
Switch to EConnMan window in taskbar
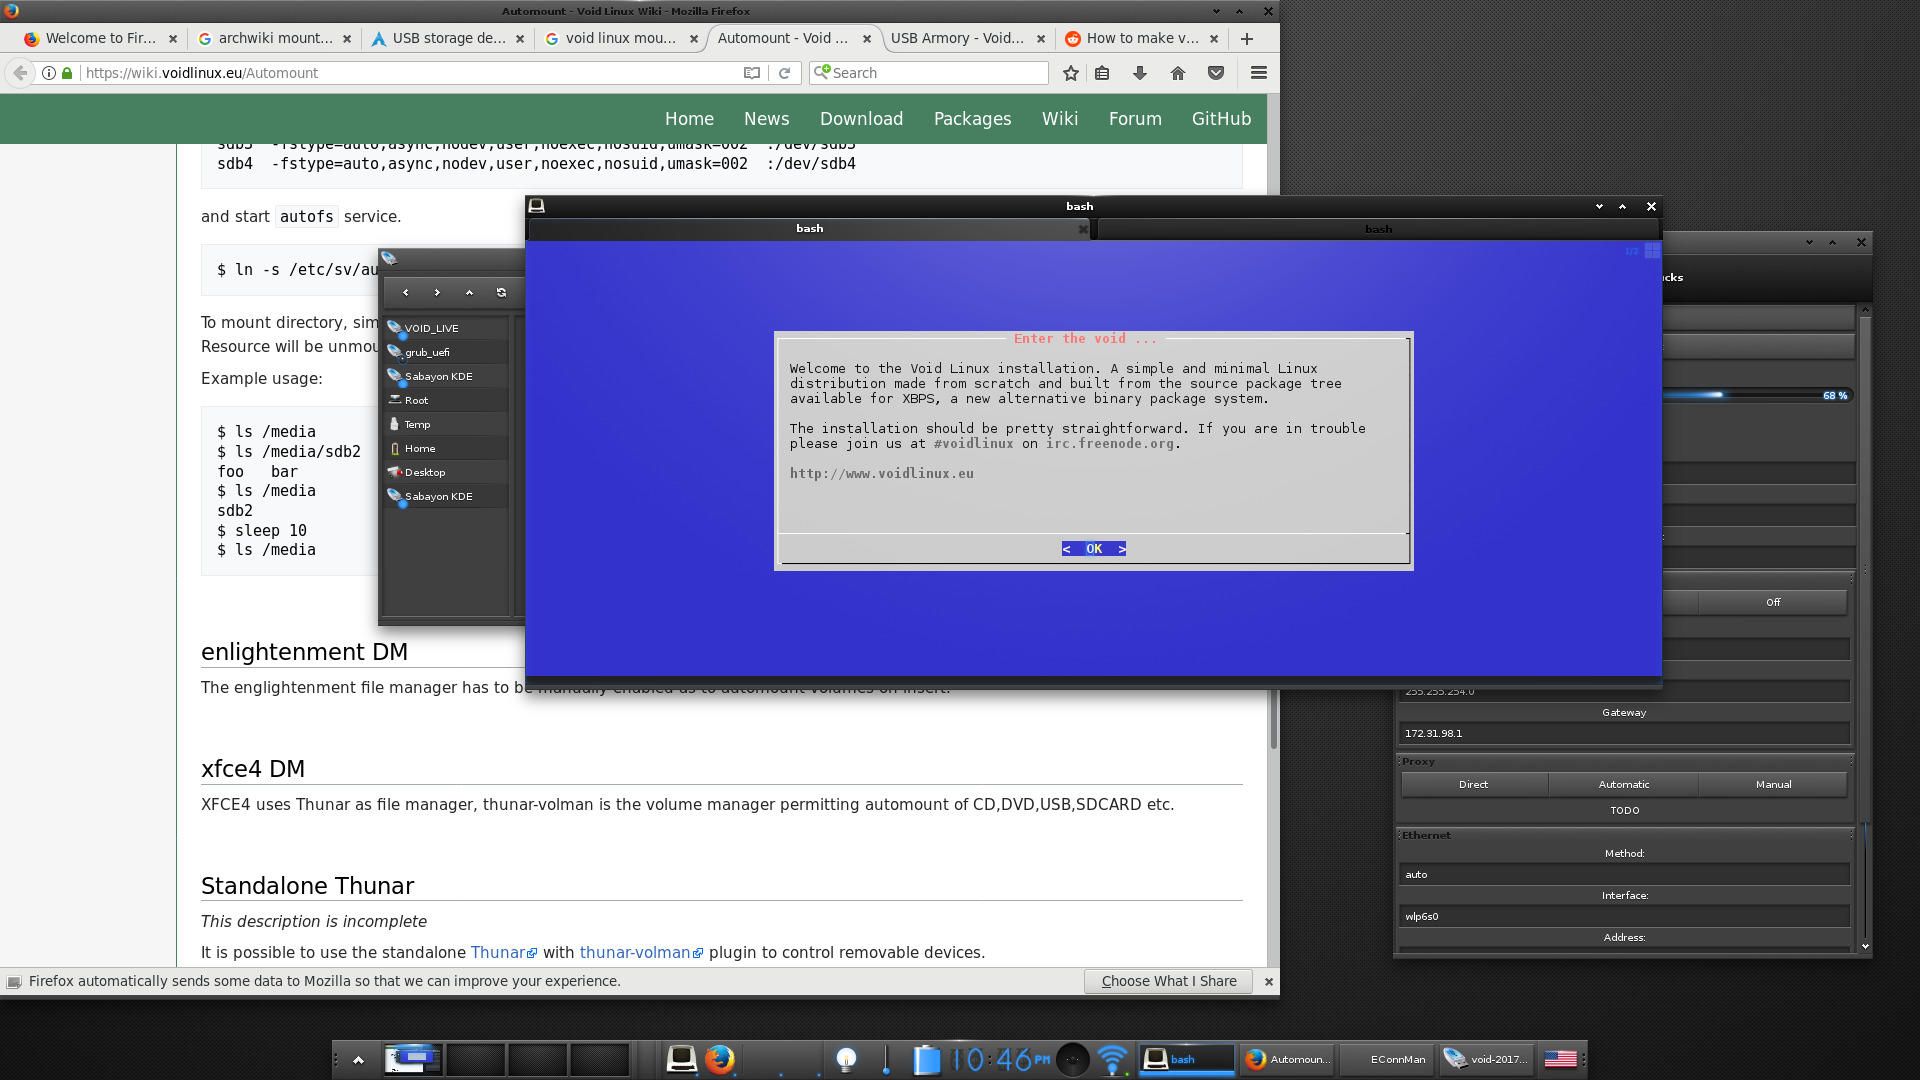(x=1387, y=1059)
